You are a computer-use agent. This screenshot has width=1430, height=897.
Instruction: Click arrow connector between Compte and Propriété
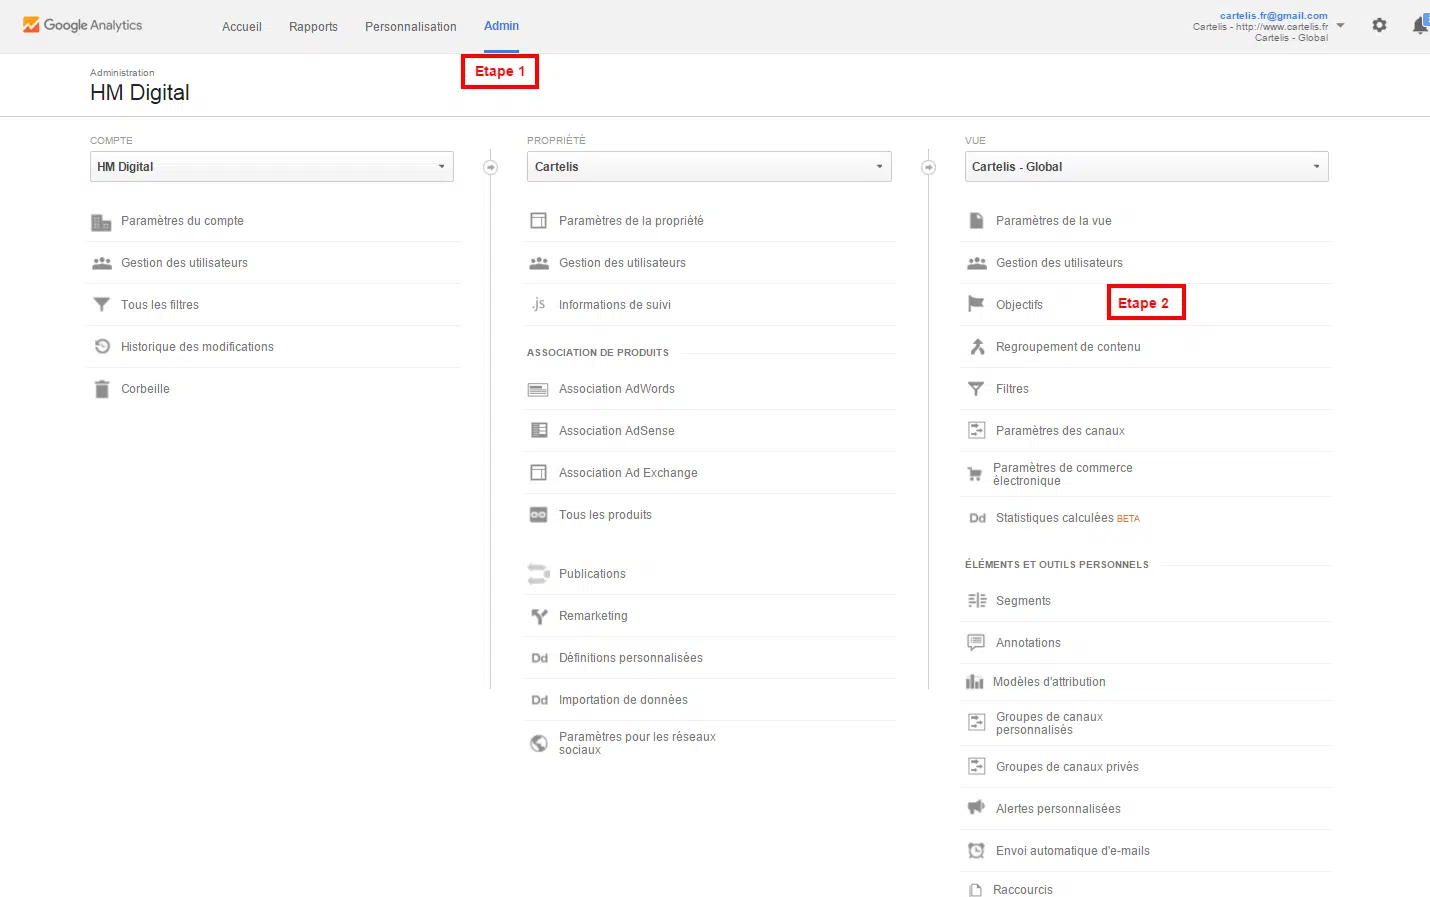pos(490,167)
